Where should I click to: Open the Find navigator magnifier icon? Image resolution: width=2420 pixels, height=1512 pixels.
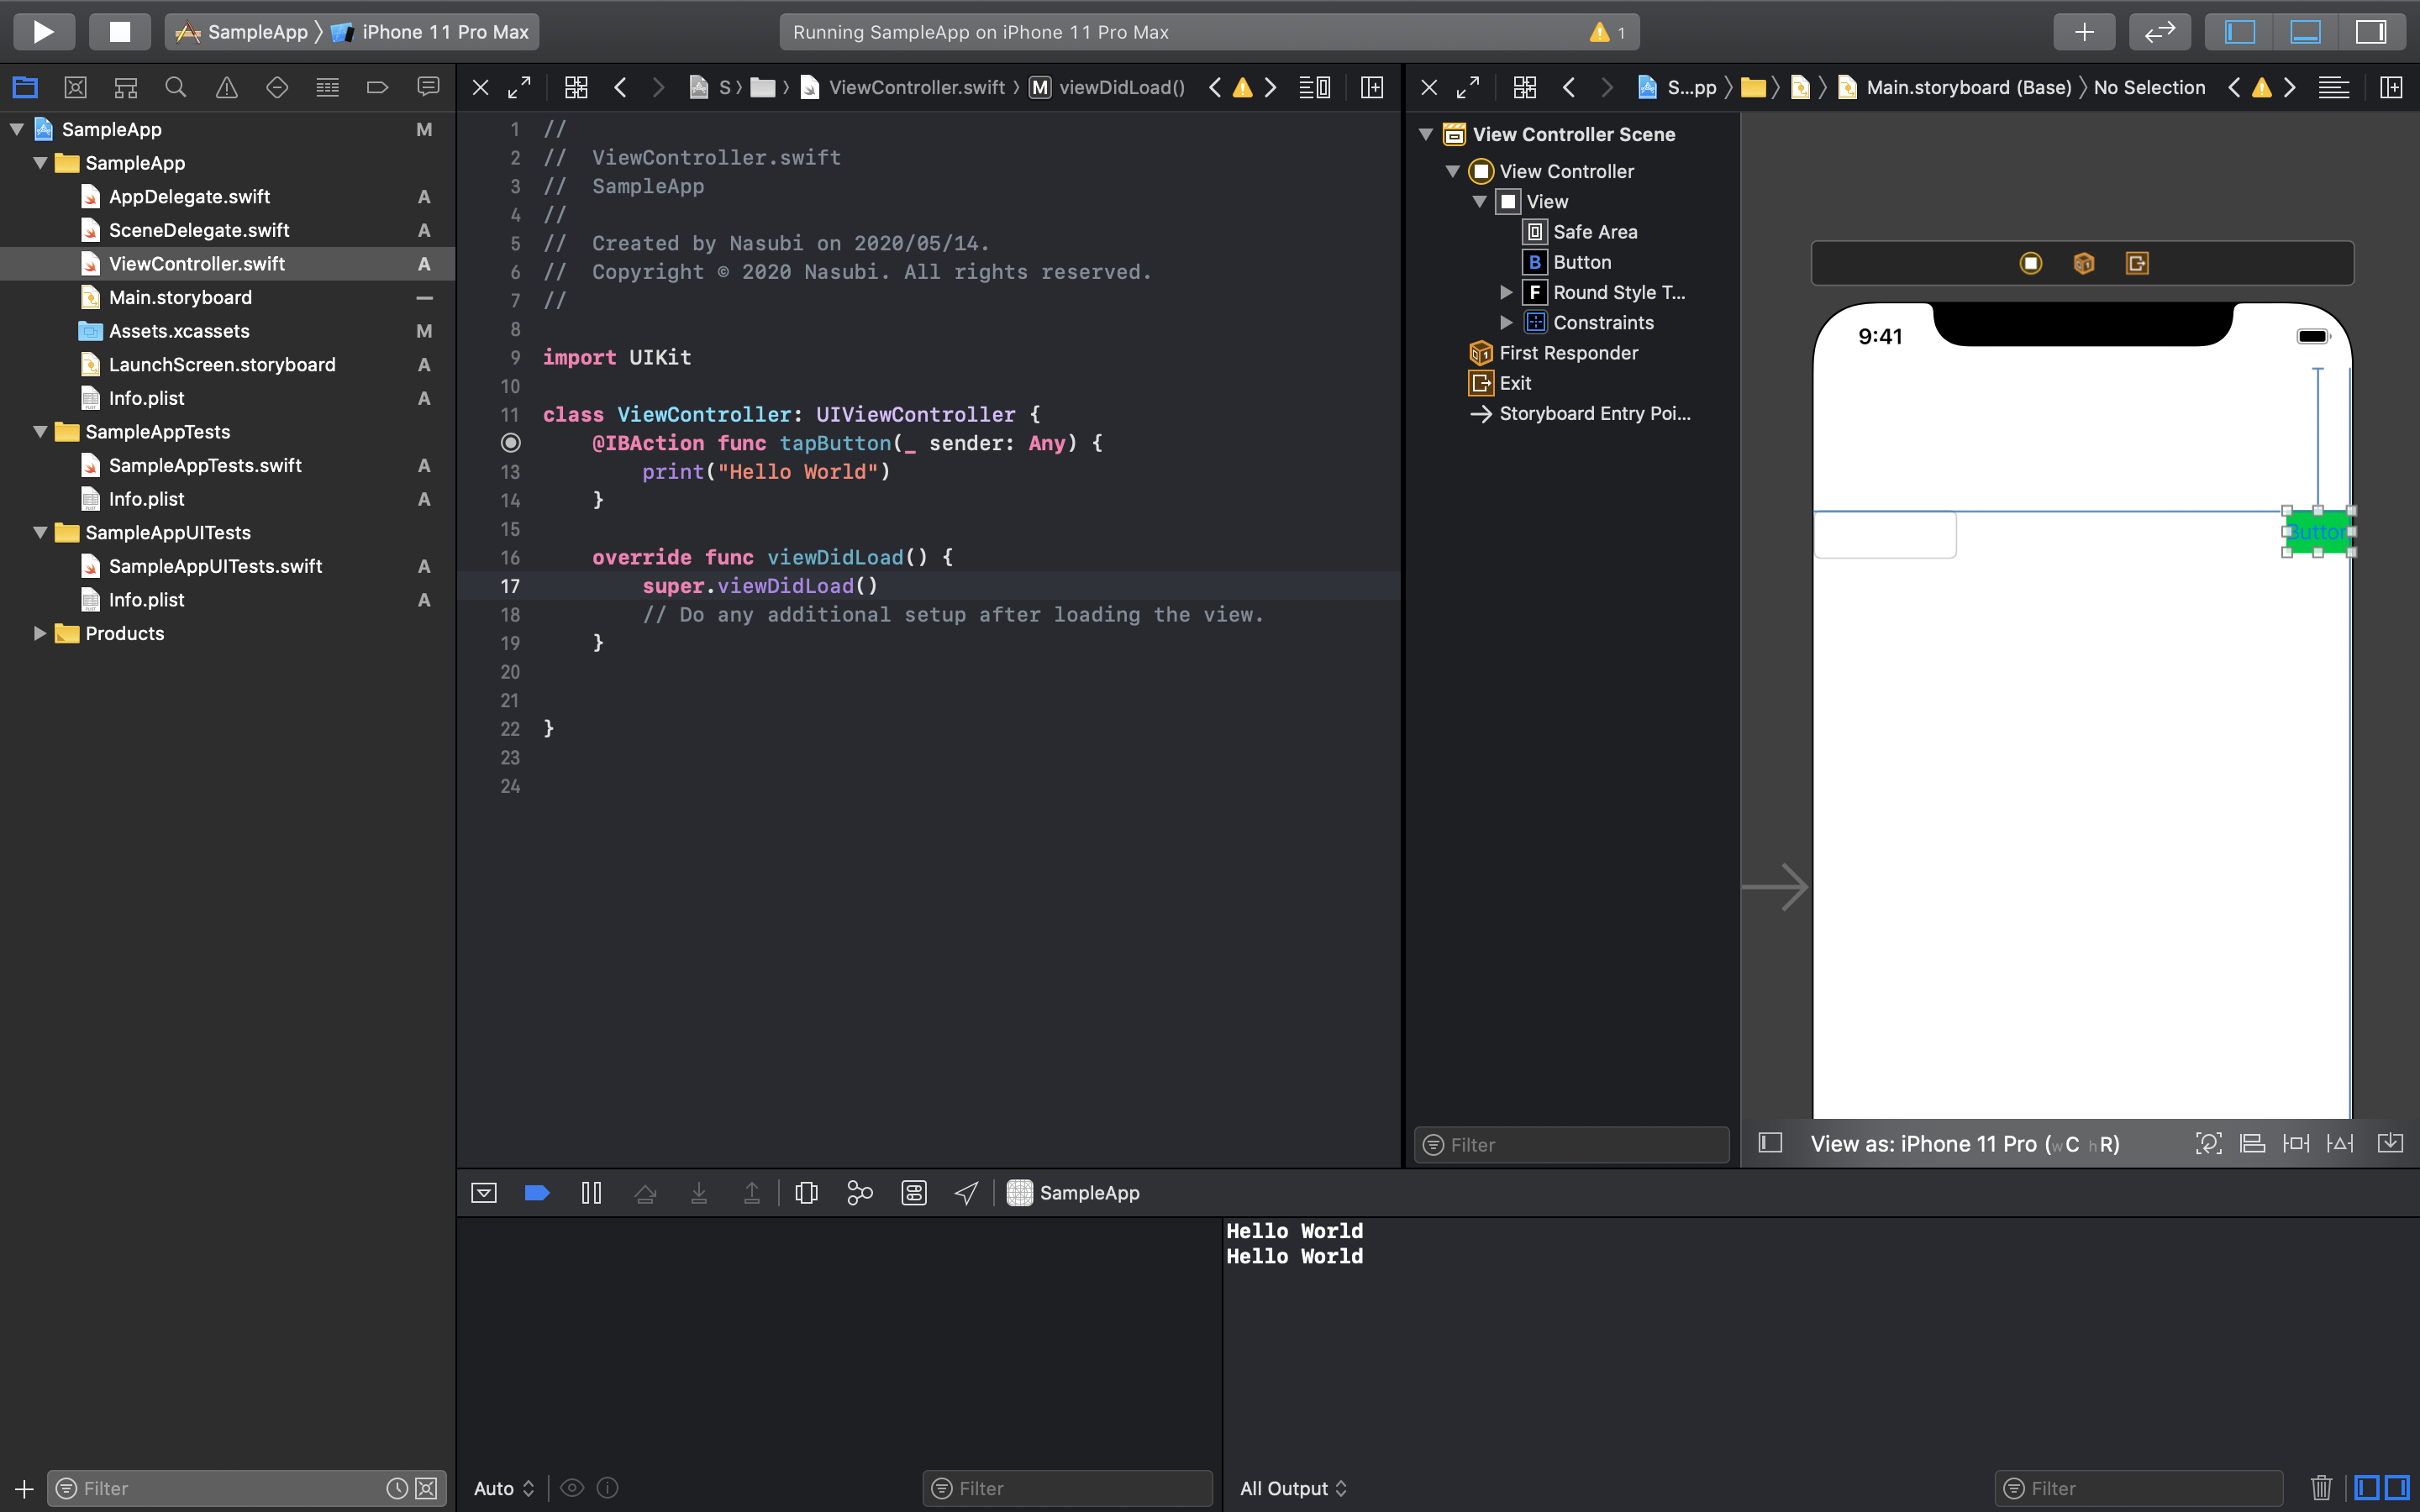pos(176,88)
